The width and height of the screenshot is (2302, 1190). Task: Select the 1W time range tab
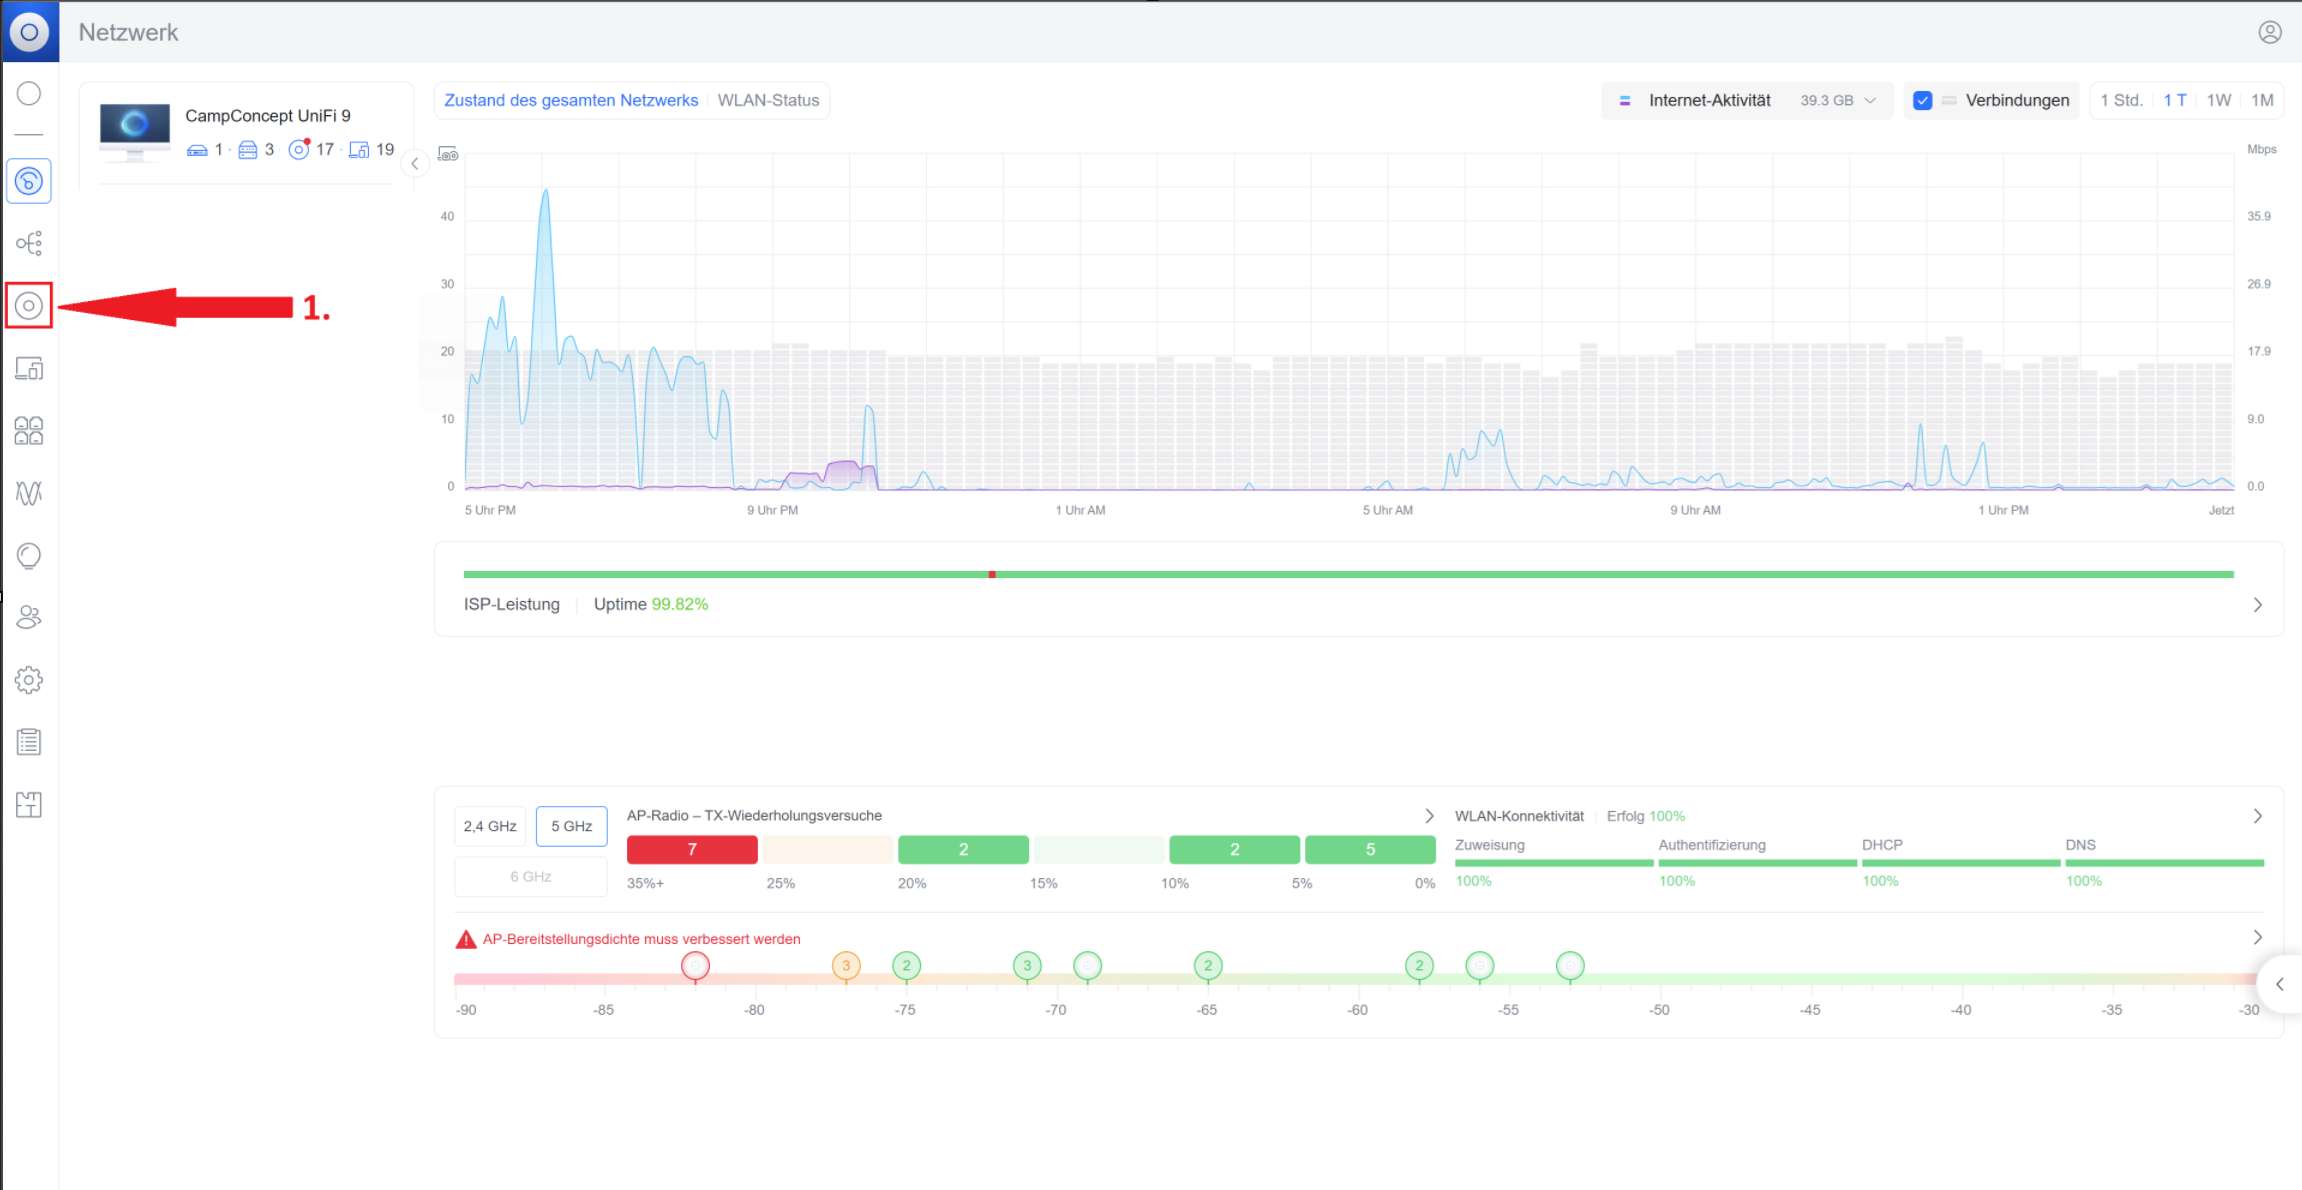(2218, 101)
